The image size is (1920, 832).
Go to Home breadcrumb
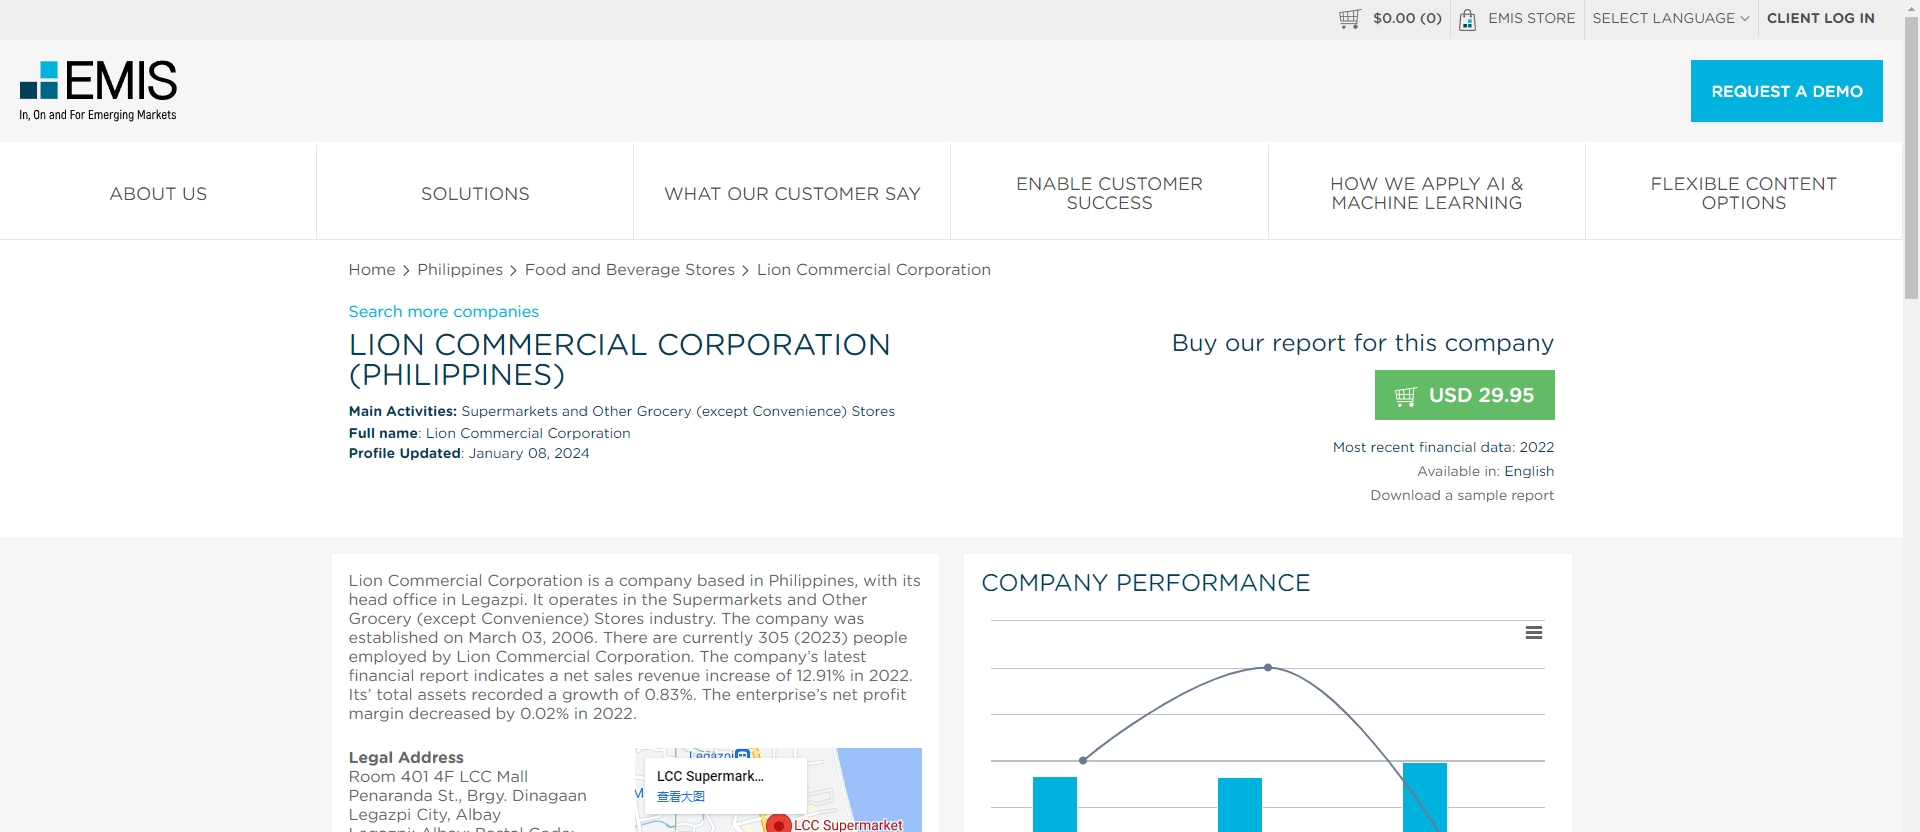click(372, 270)
